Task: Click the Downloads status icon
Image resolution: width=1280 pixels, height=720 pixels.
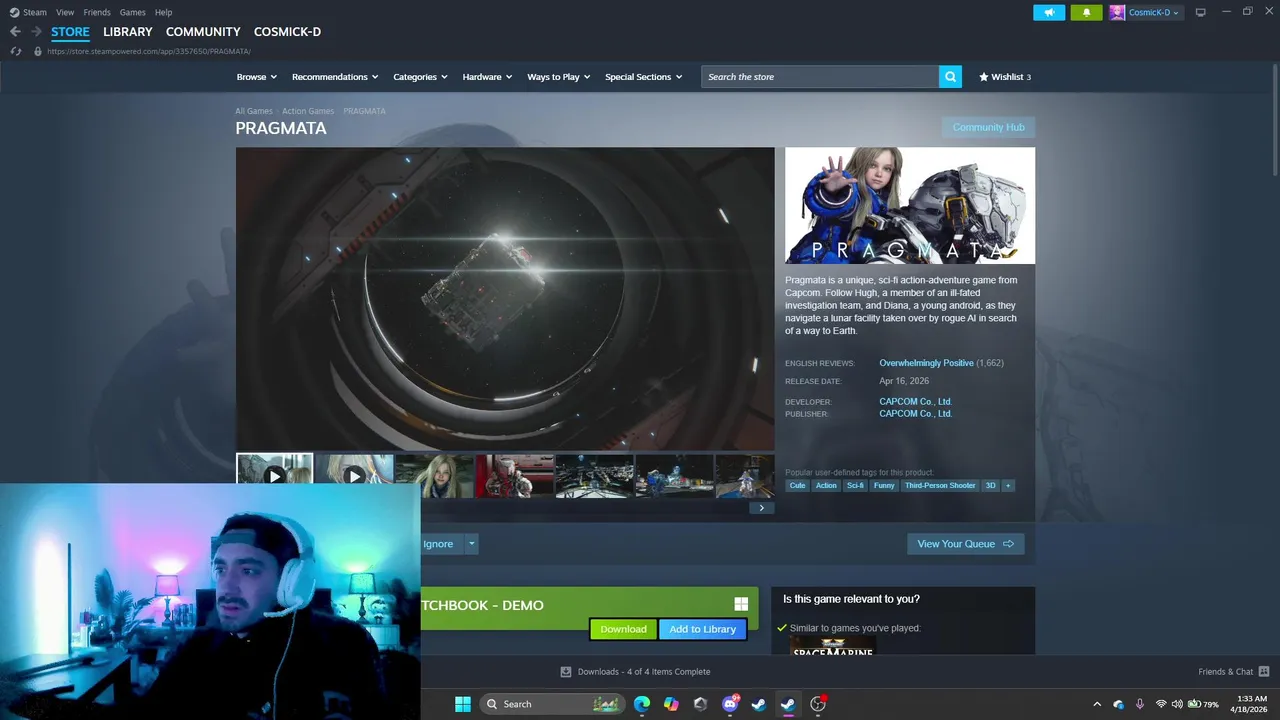Action: click(566, 672)
